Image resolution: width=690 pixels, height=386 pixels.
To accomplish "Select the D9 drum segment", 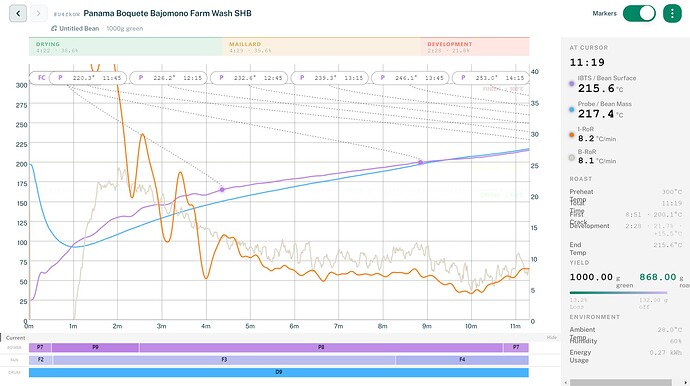I will point(279,372).
